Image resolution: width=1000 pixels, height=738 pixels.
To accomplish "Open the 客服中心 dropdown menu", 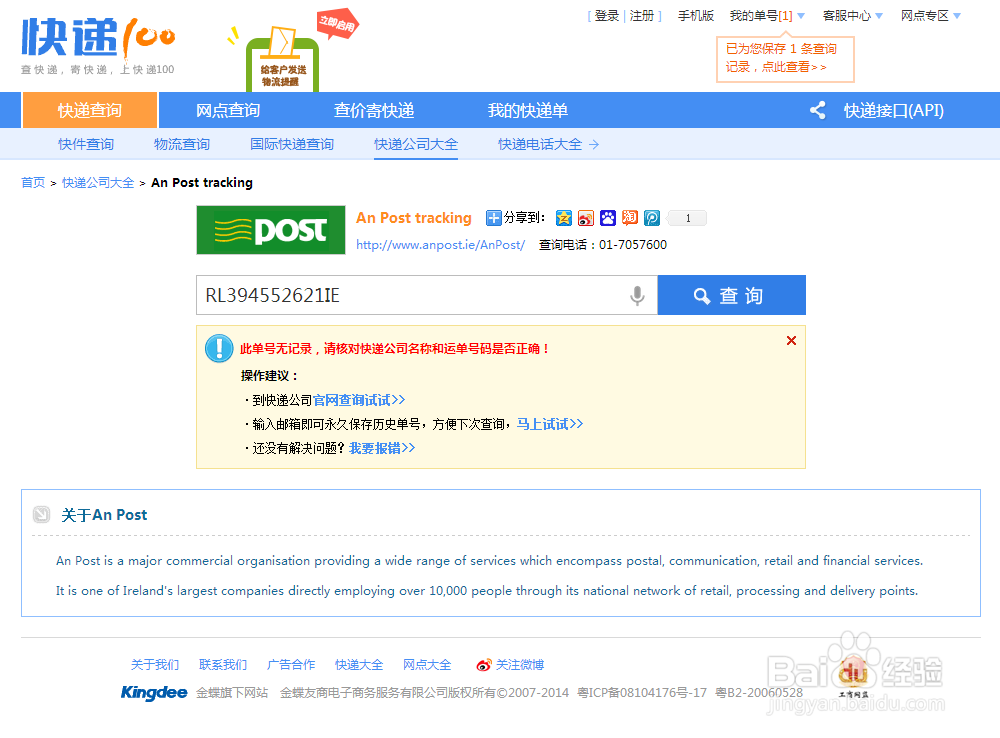I will pos(853,15).
